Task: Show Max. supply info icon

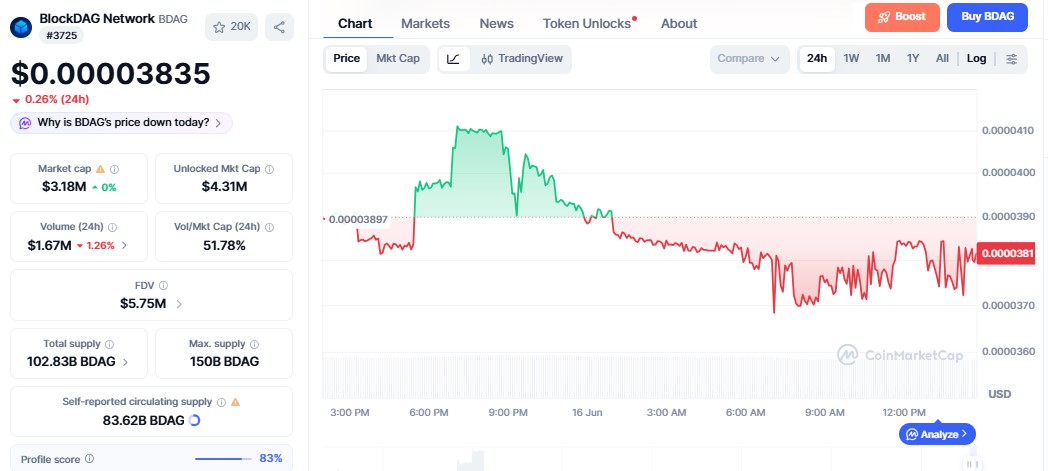Action: [x=254, y=344]
